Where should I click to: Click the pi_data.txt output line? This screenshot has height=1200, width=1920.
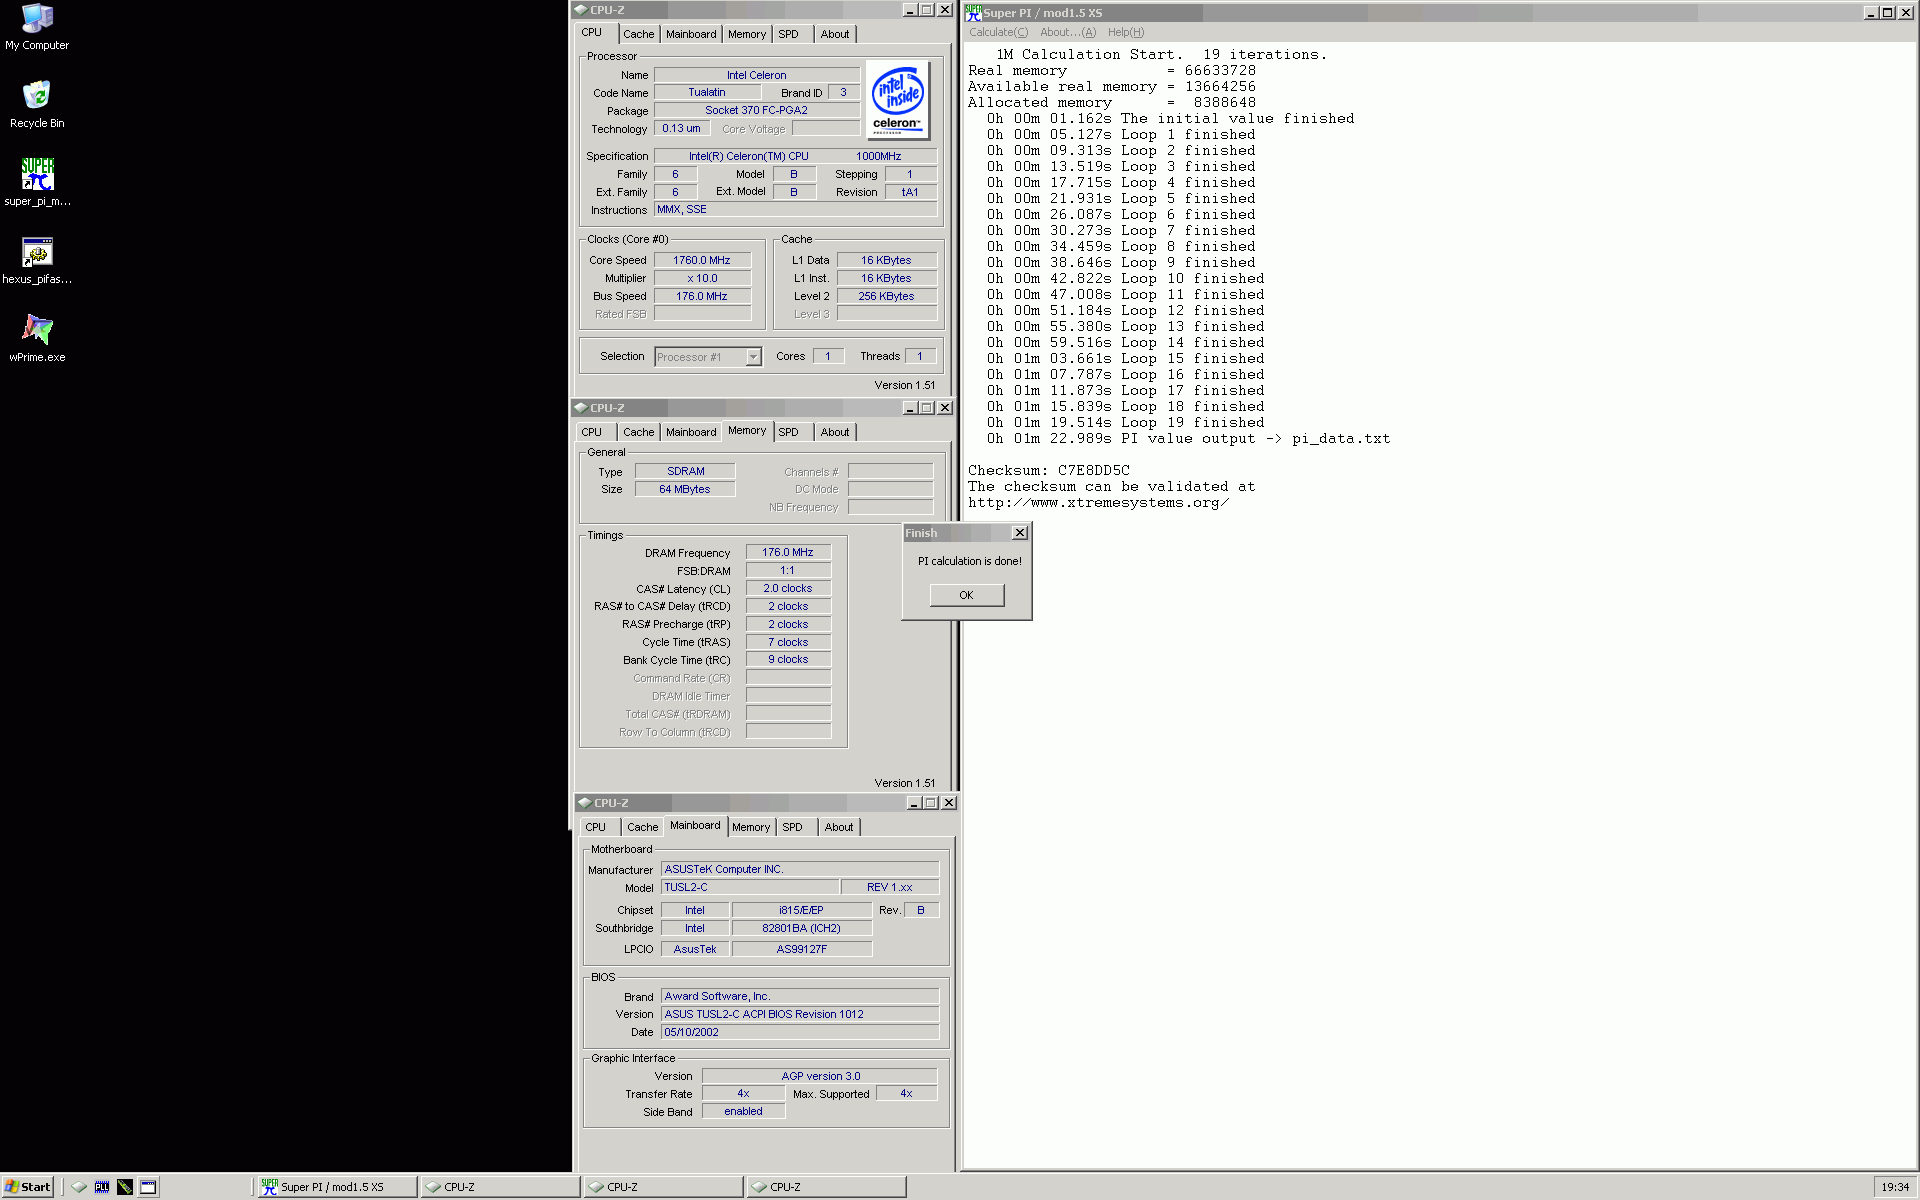point(1188,438)
